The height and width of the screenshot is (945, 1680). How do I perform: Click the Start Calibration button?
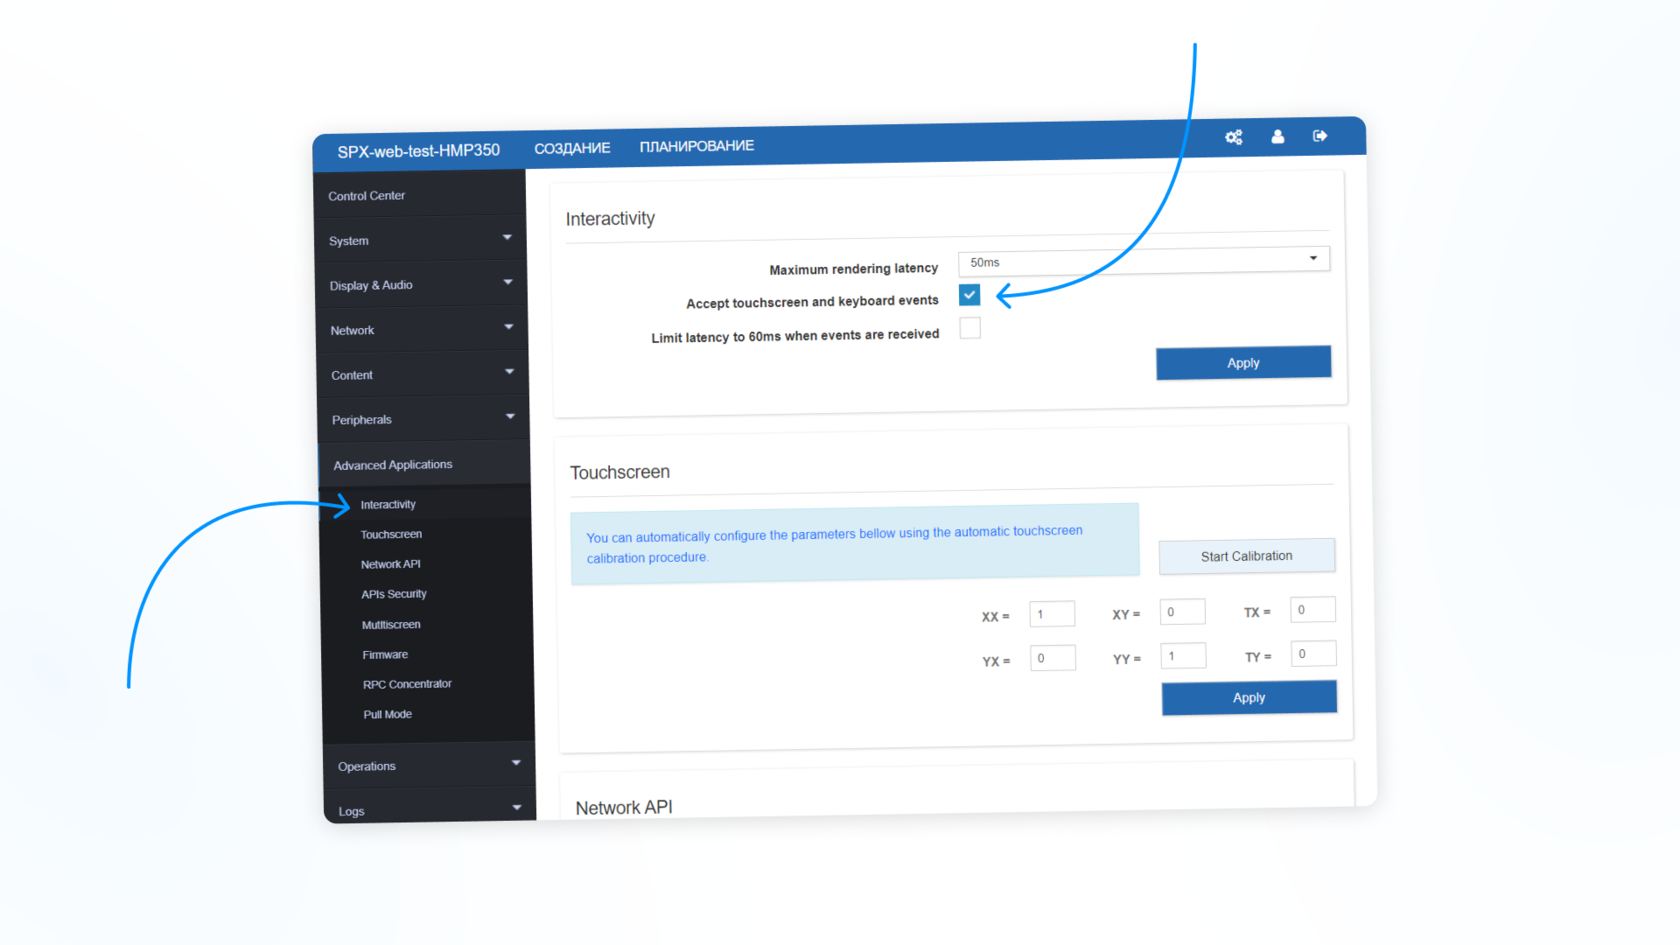point(1247,556)
